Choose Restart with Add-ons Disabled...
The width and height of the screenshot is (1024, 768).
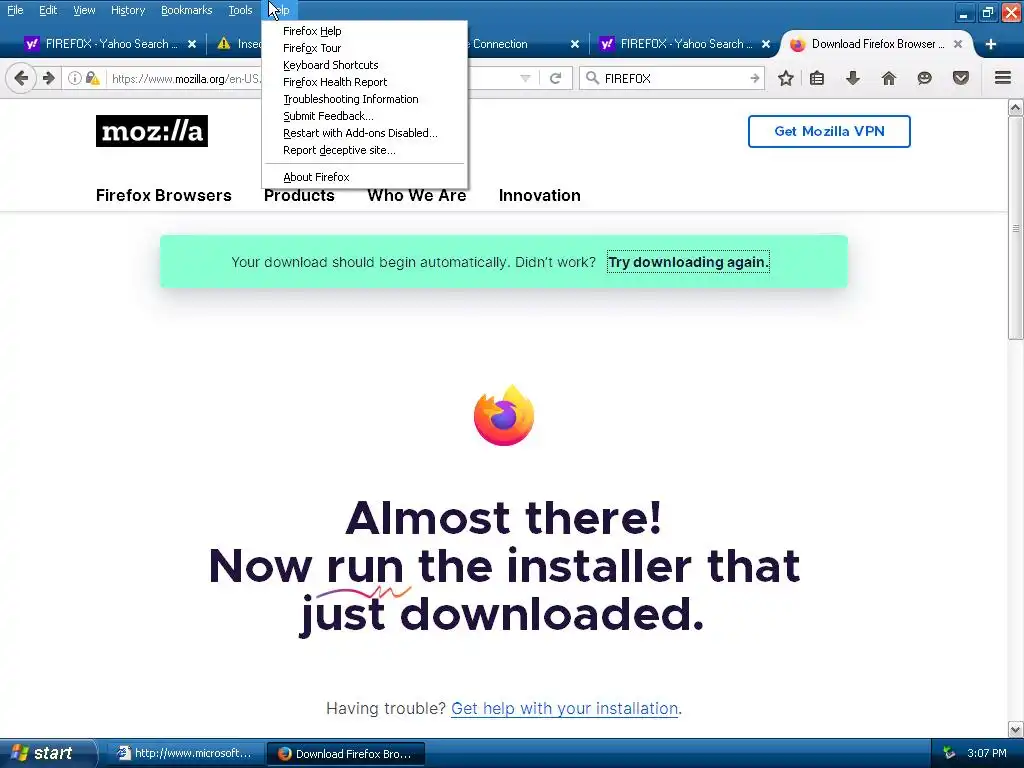[x=364, y=133]
